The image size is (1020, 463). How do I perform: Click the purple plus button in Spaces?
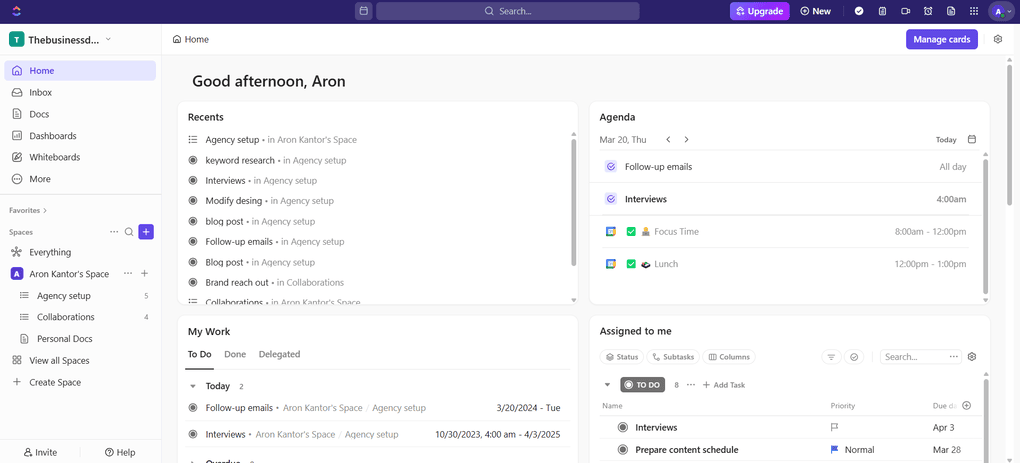point(146,232)
